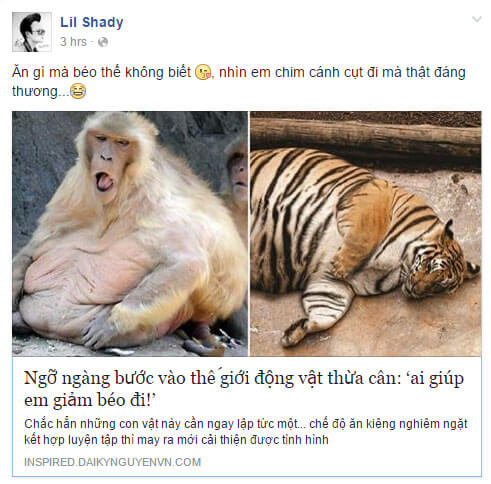Click the laughing tears emoji in post
491x484 pixels.
(78, 91)
